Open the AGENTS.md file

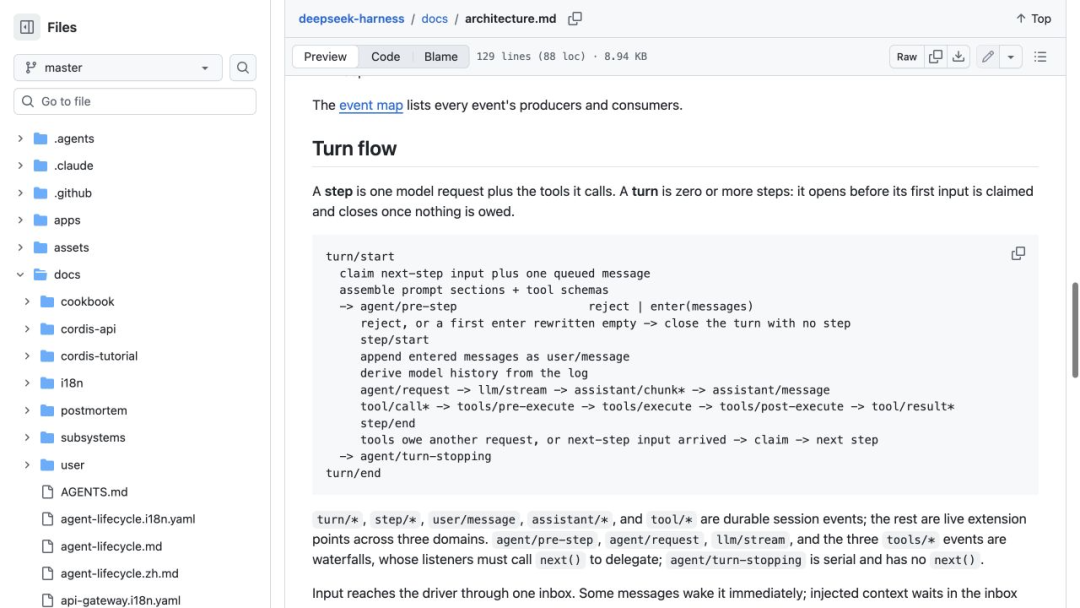94,492
